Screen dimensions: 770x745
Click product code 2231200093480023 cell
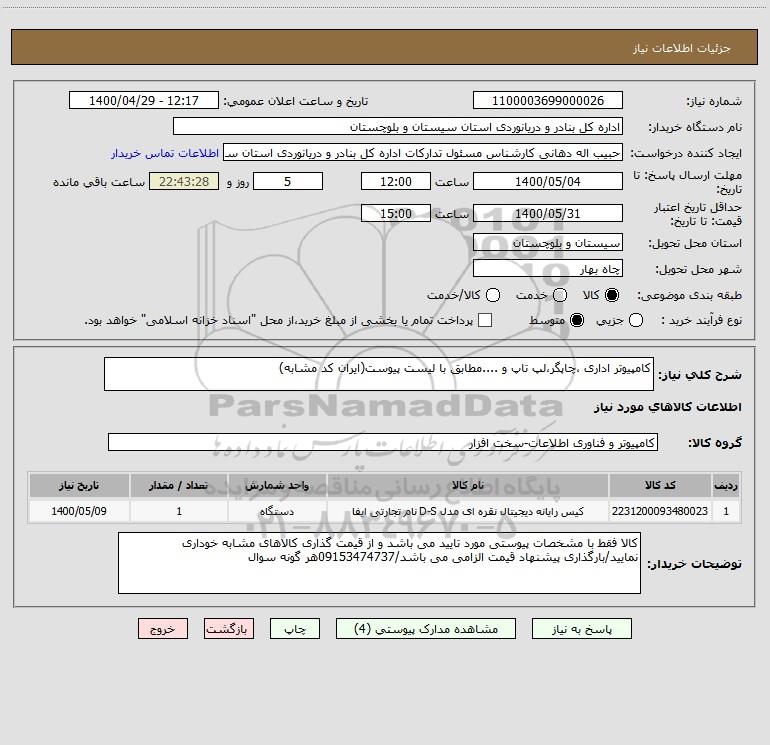tap(660, 511)
